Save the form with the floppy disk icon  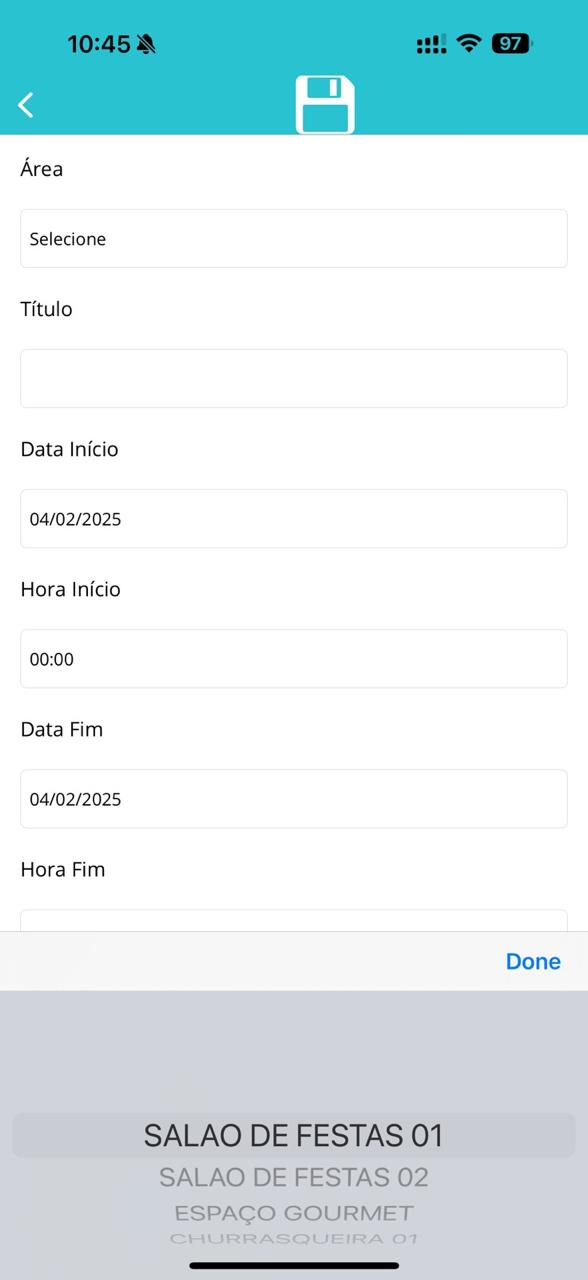[x=325, y=104]
